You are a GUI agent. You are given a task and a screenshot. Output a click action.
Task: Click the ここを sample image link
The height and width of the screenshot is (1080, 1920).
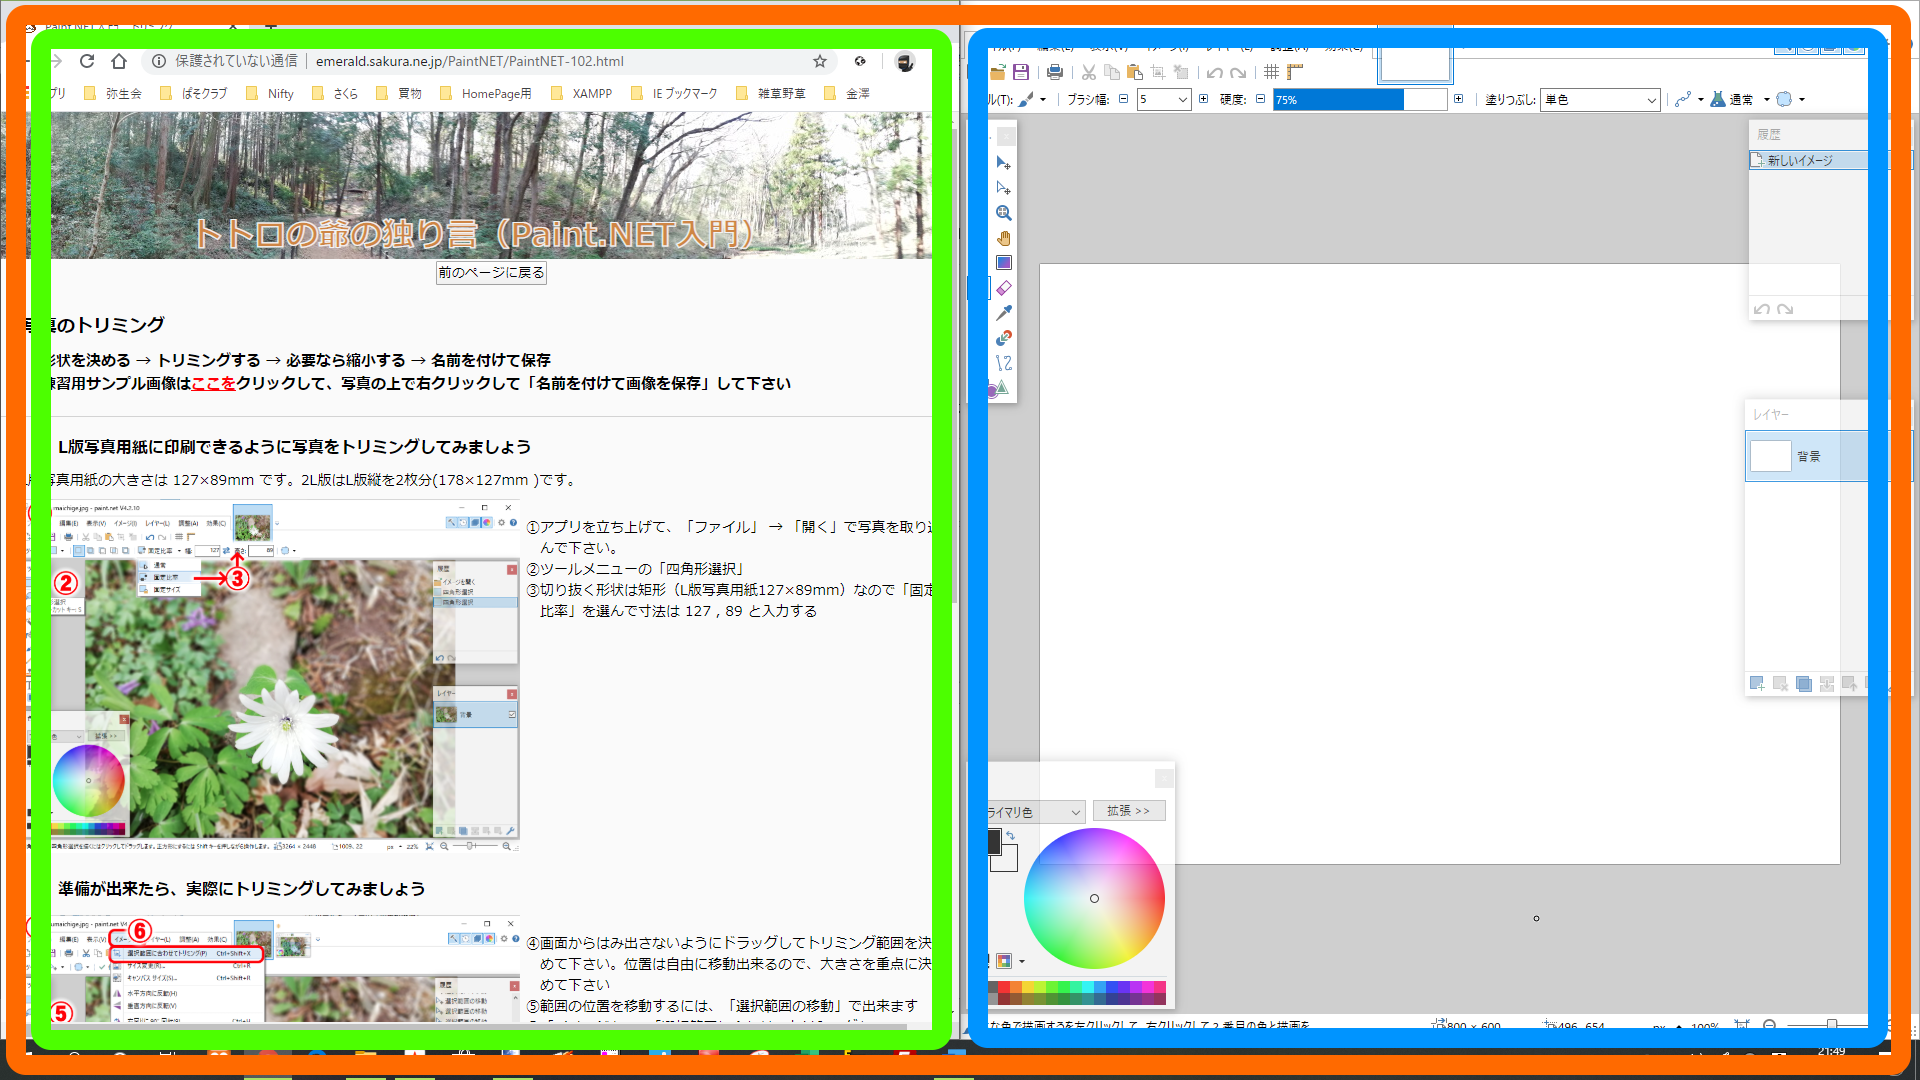coord(213,383)
